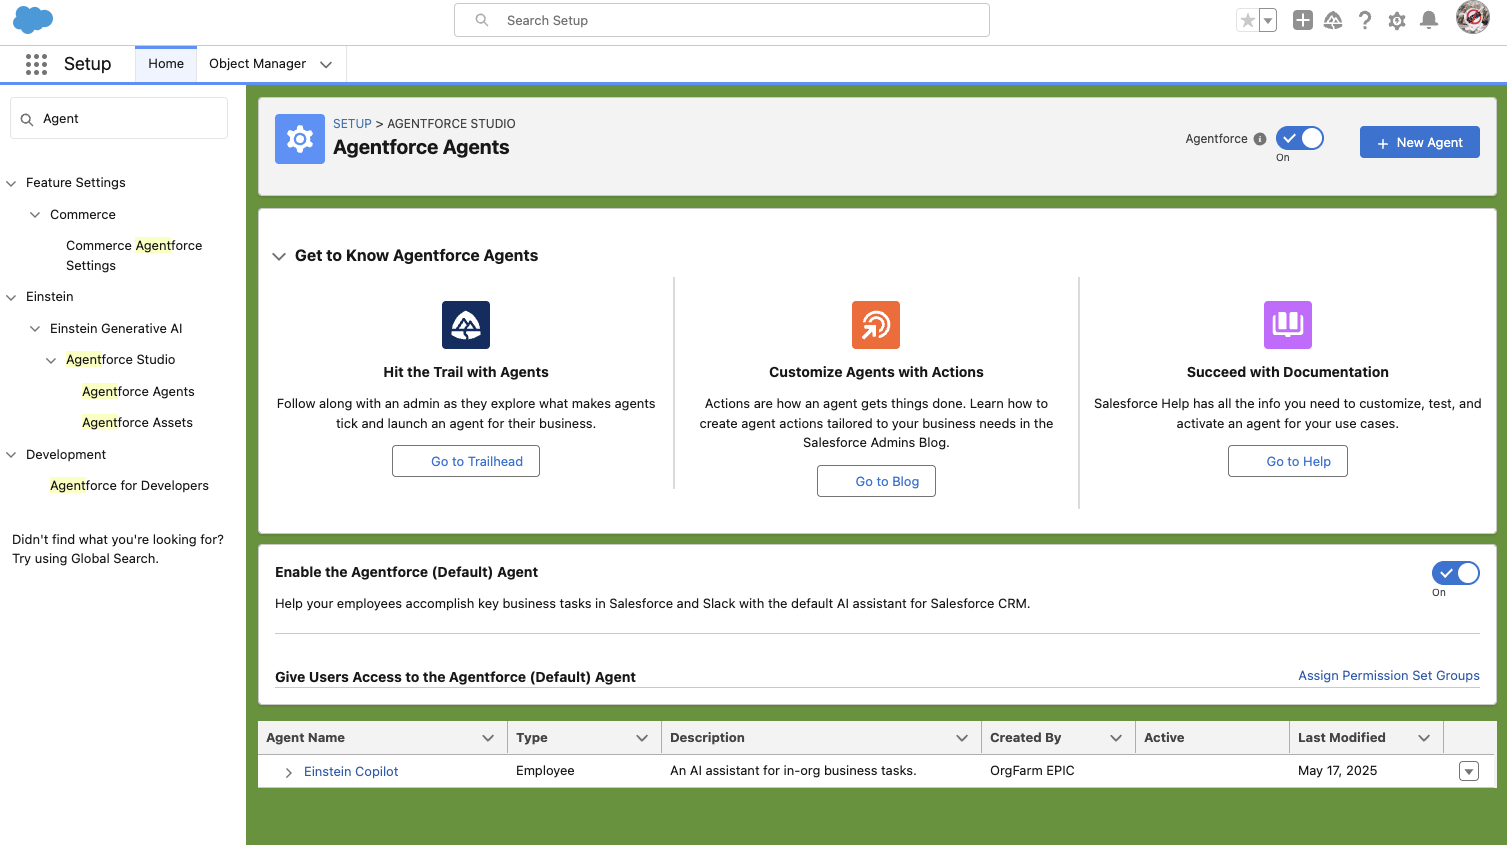Click the Quick Find magnifier icon
This screenshot has width=1507, height=845.
27,119
